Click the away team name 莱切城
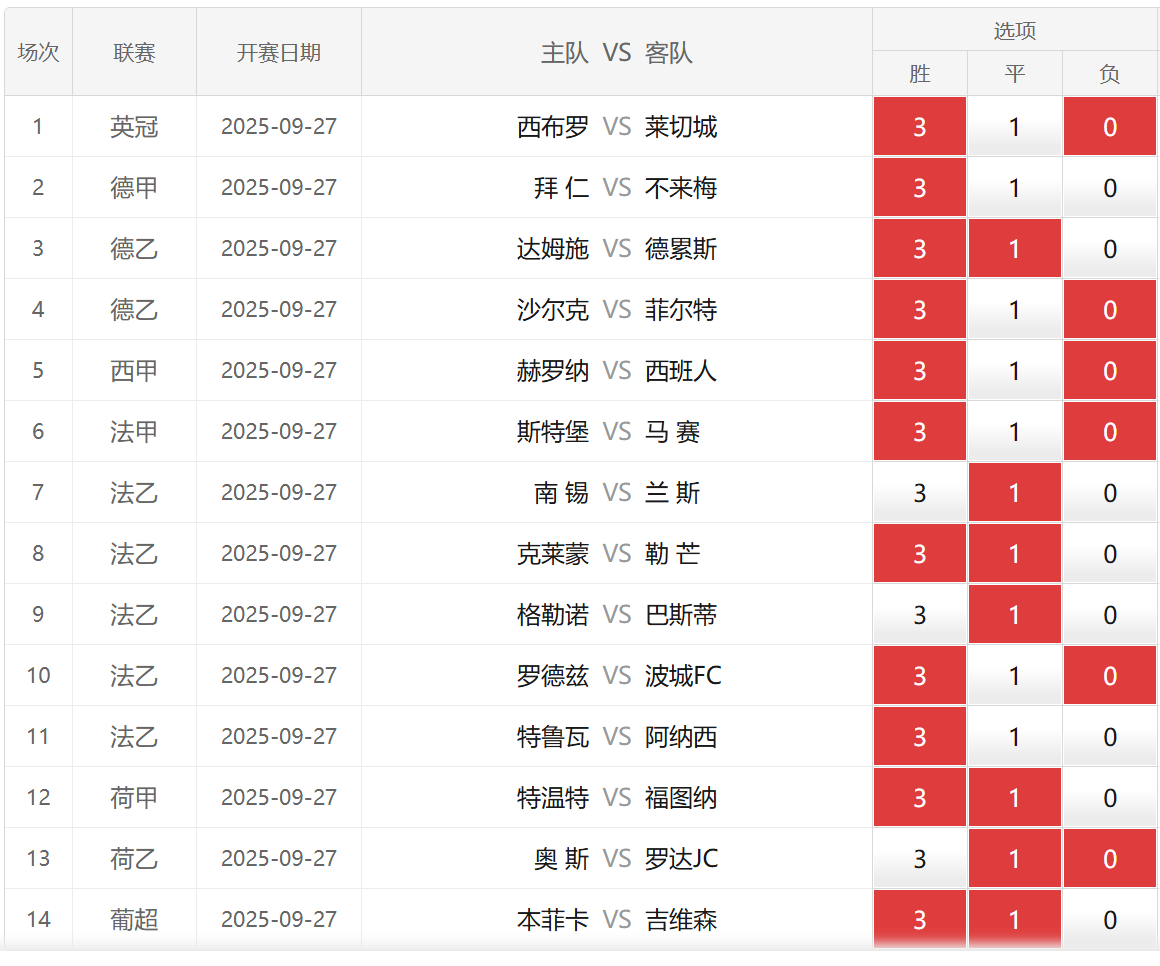This screenshot has height=966, width=1160. coord(681,127)
